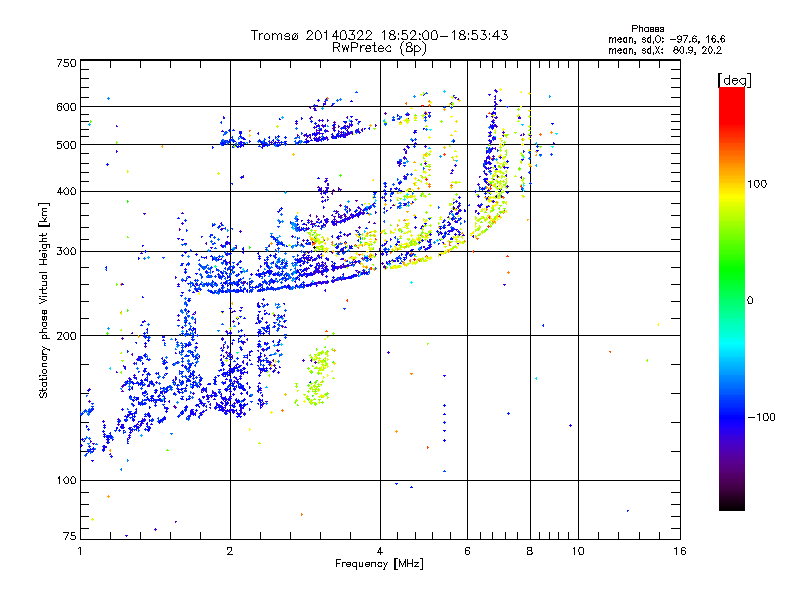This screenshot has height=600, width=800.
Task: Click x-axis label '4'
Action: point(380,551)
